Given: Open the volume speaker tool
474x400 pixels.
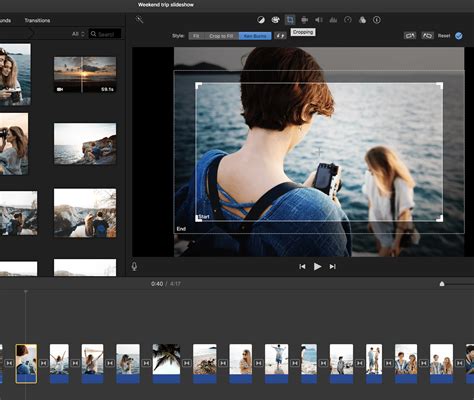Looking at the screenshot, I should (319, 20).
